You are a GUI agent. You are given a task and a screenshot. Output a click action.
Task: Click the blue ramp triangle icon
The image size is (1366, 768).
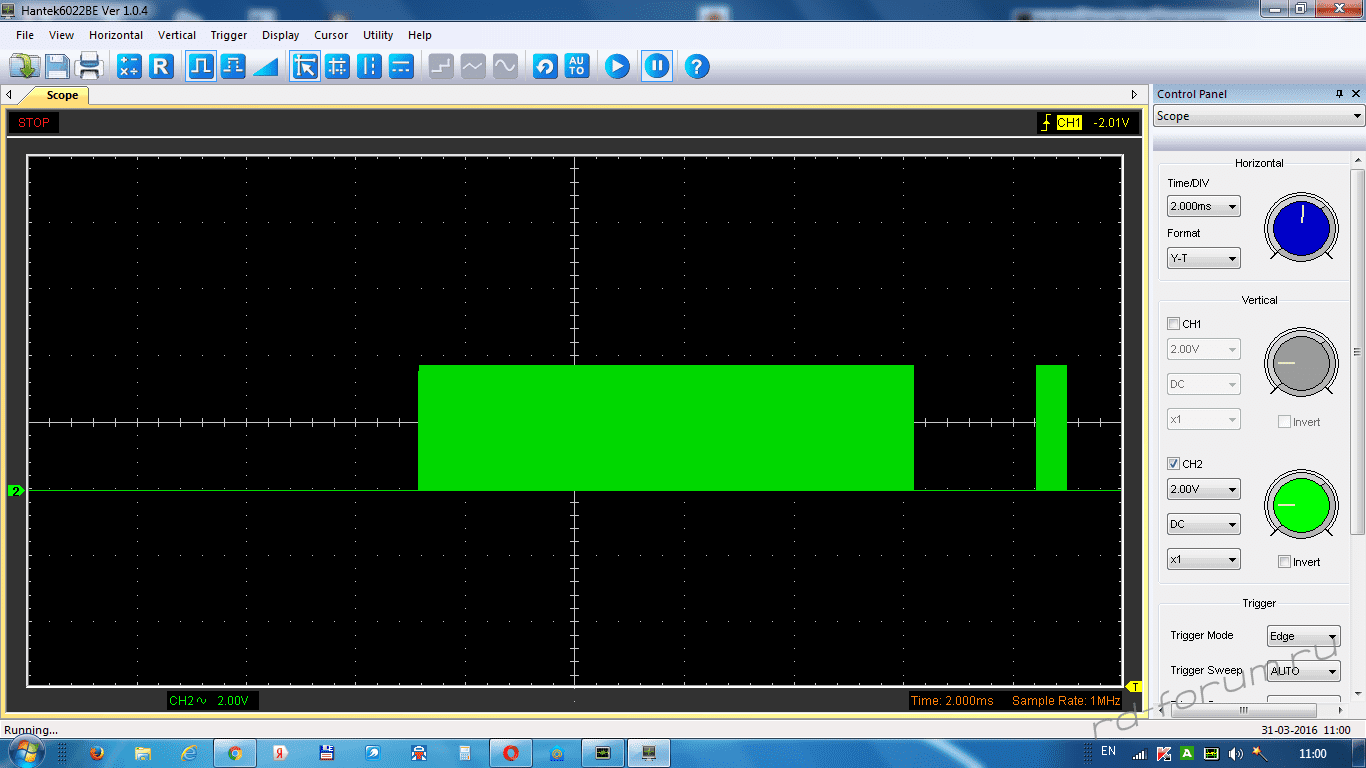coord(265,67)
